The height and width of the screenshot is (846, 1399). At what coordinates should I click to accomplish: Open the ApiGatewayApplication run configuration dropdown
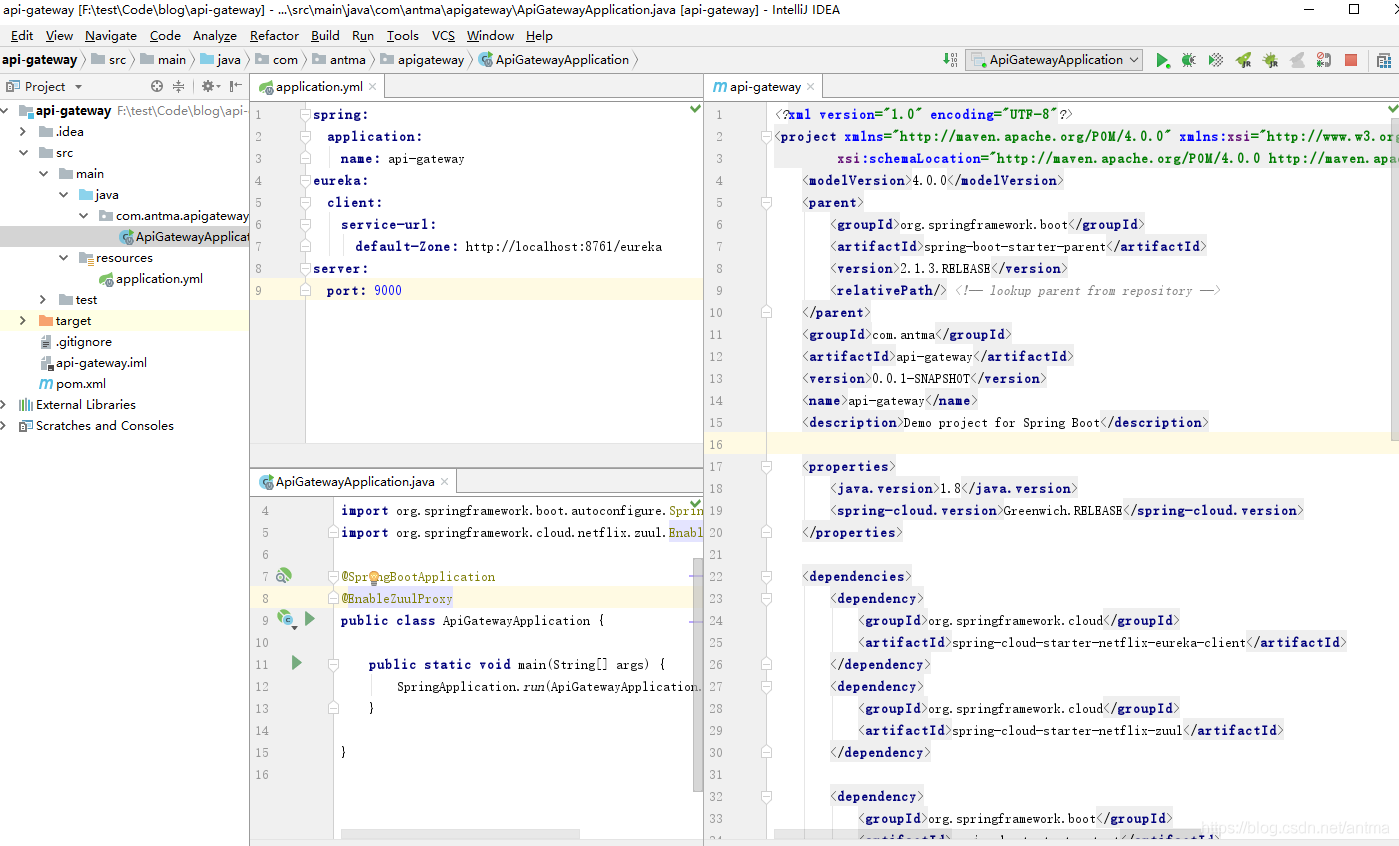tap(1055, 60)
